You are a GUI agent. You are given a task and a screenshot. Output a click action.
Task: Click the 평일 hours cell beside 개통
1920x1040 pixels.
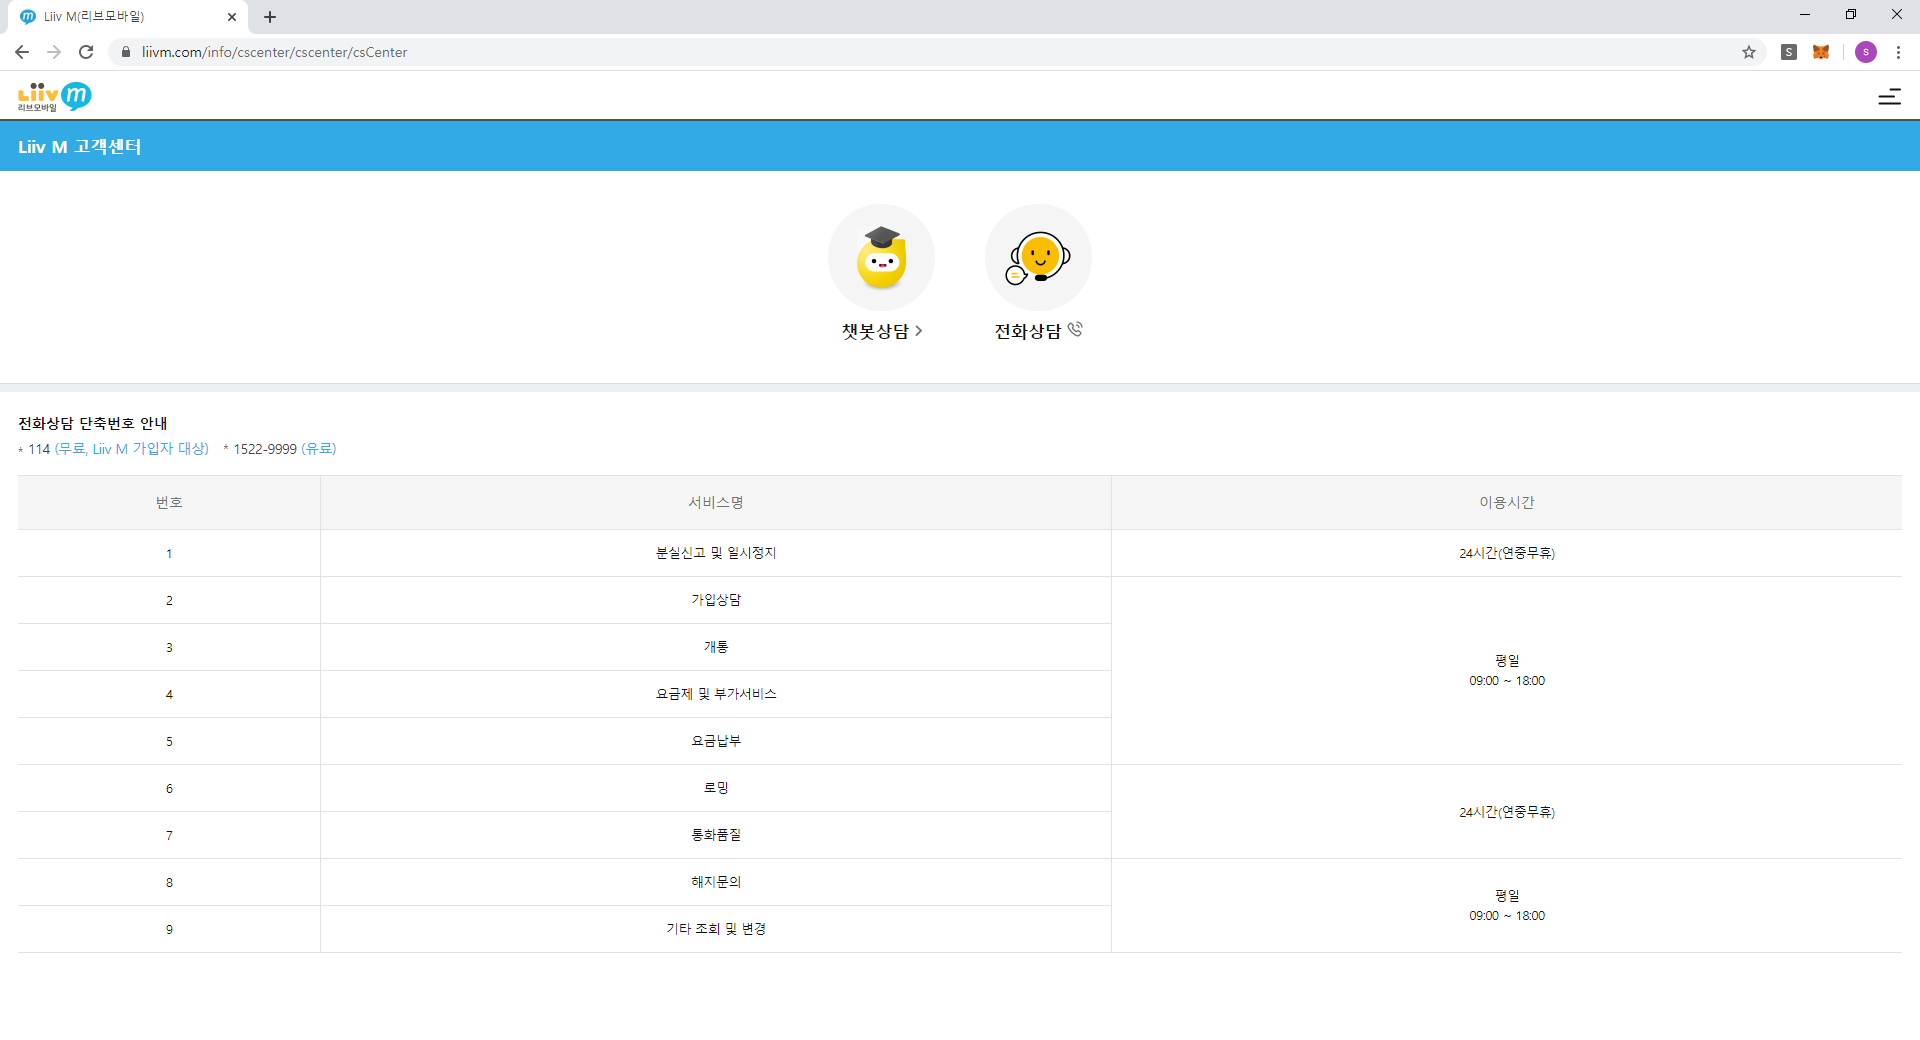tap(1507, 671)
